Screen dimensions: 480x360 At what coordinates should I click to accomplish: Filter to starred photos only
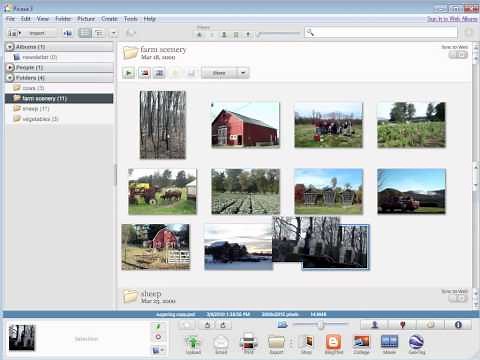click(x=199, y=34)
